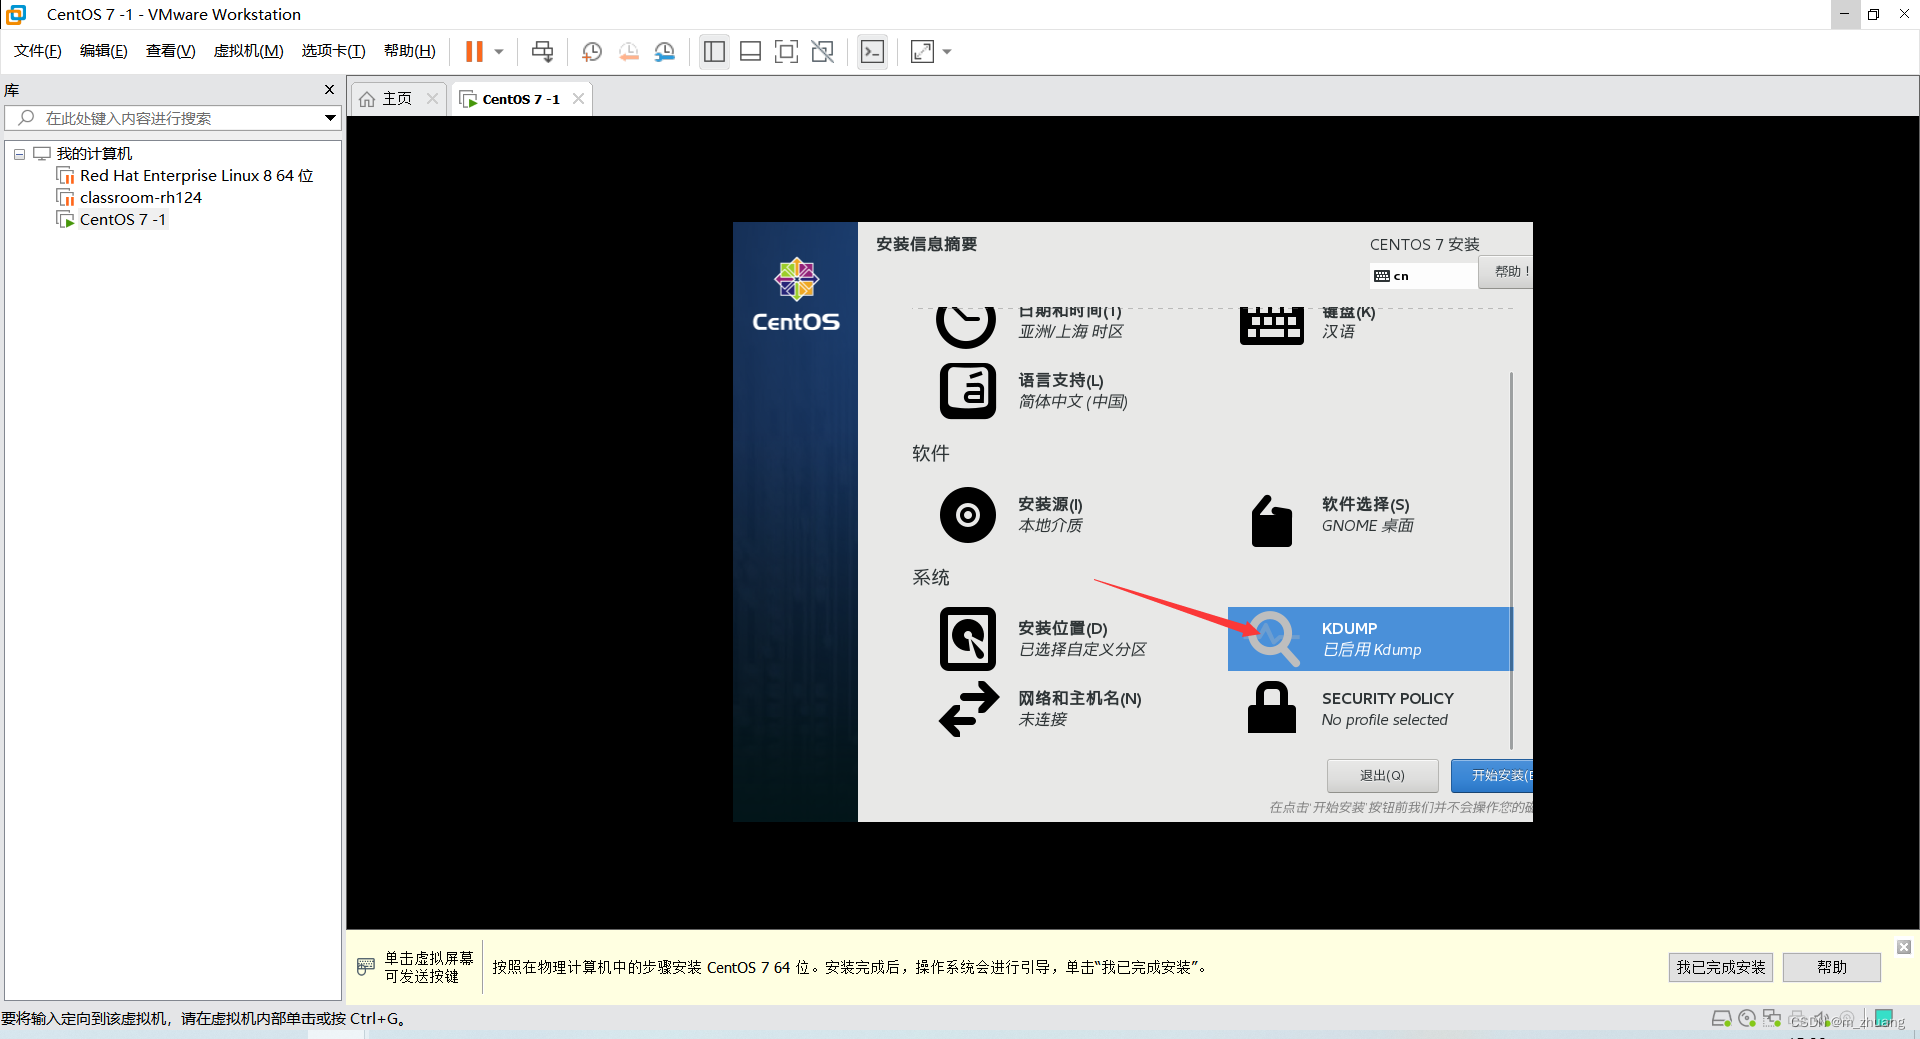Toggle the console view button

872,51
